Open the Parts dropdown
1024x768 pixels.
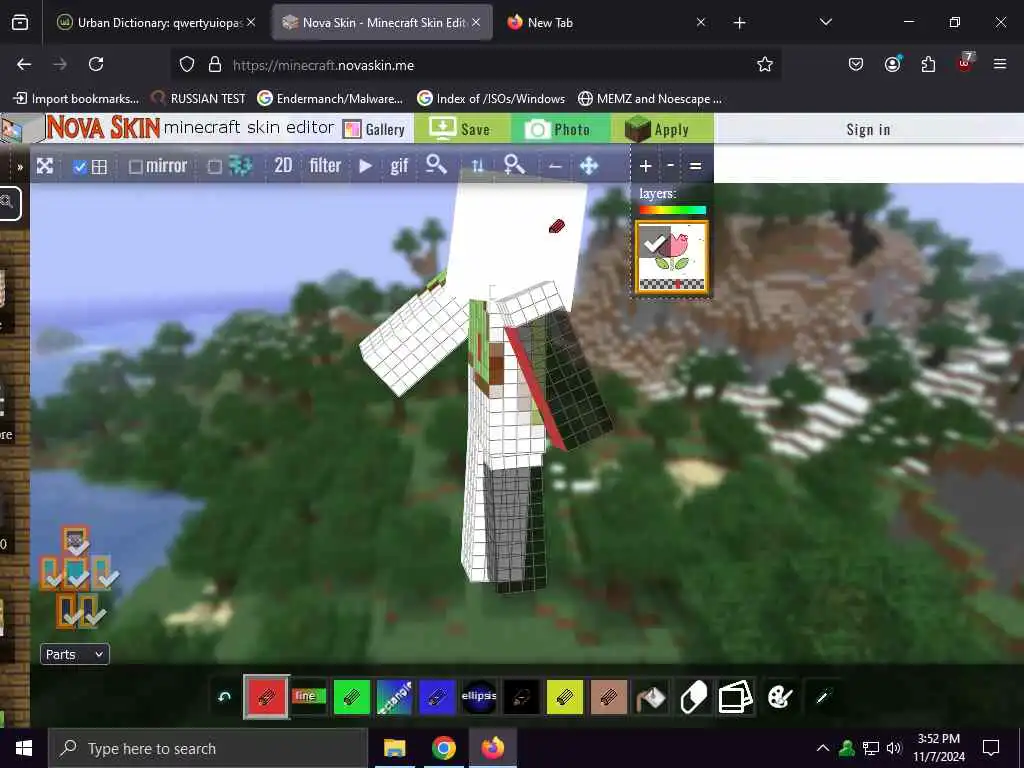coord(74,654)
